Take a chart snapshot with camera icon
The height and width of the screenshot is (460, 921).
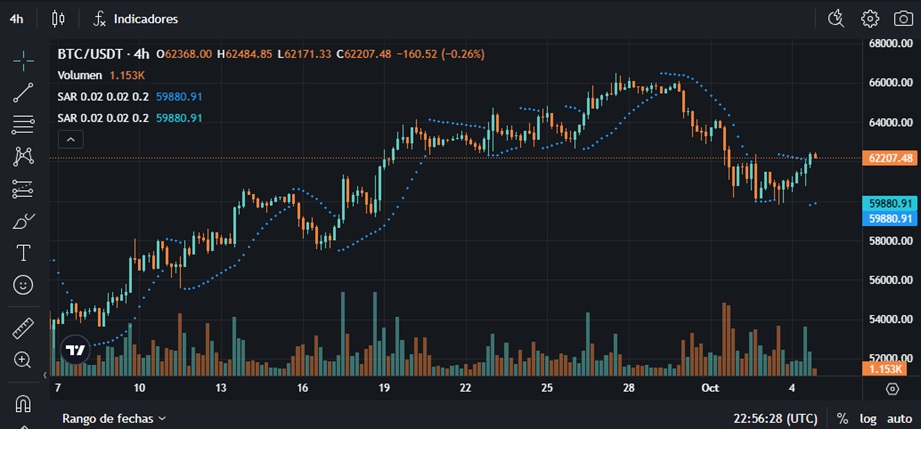(903, 19)
